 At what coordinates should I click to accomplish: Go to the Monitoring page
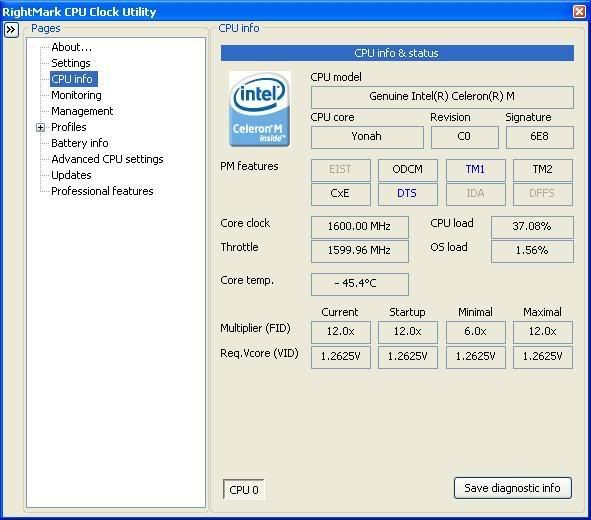click(x=77, y=95)
